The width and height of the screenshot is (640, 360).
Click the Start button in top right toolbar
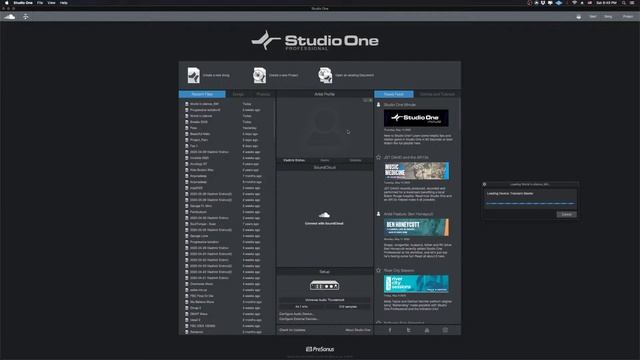593,17
